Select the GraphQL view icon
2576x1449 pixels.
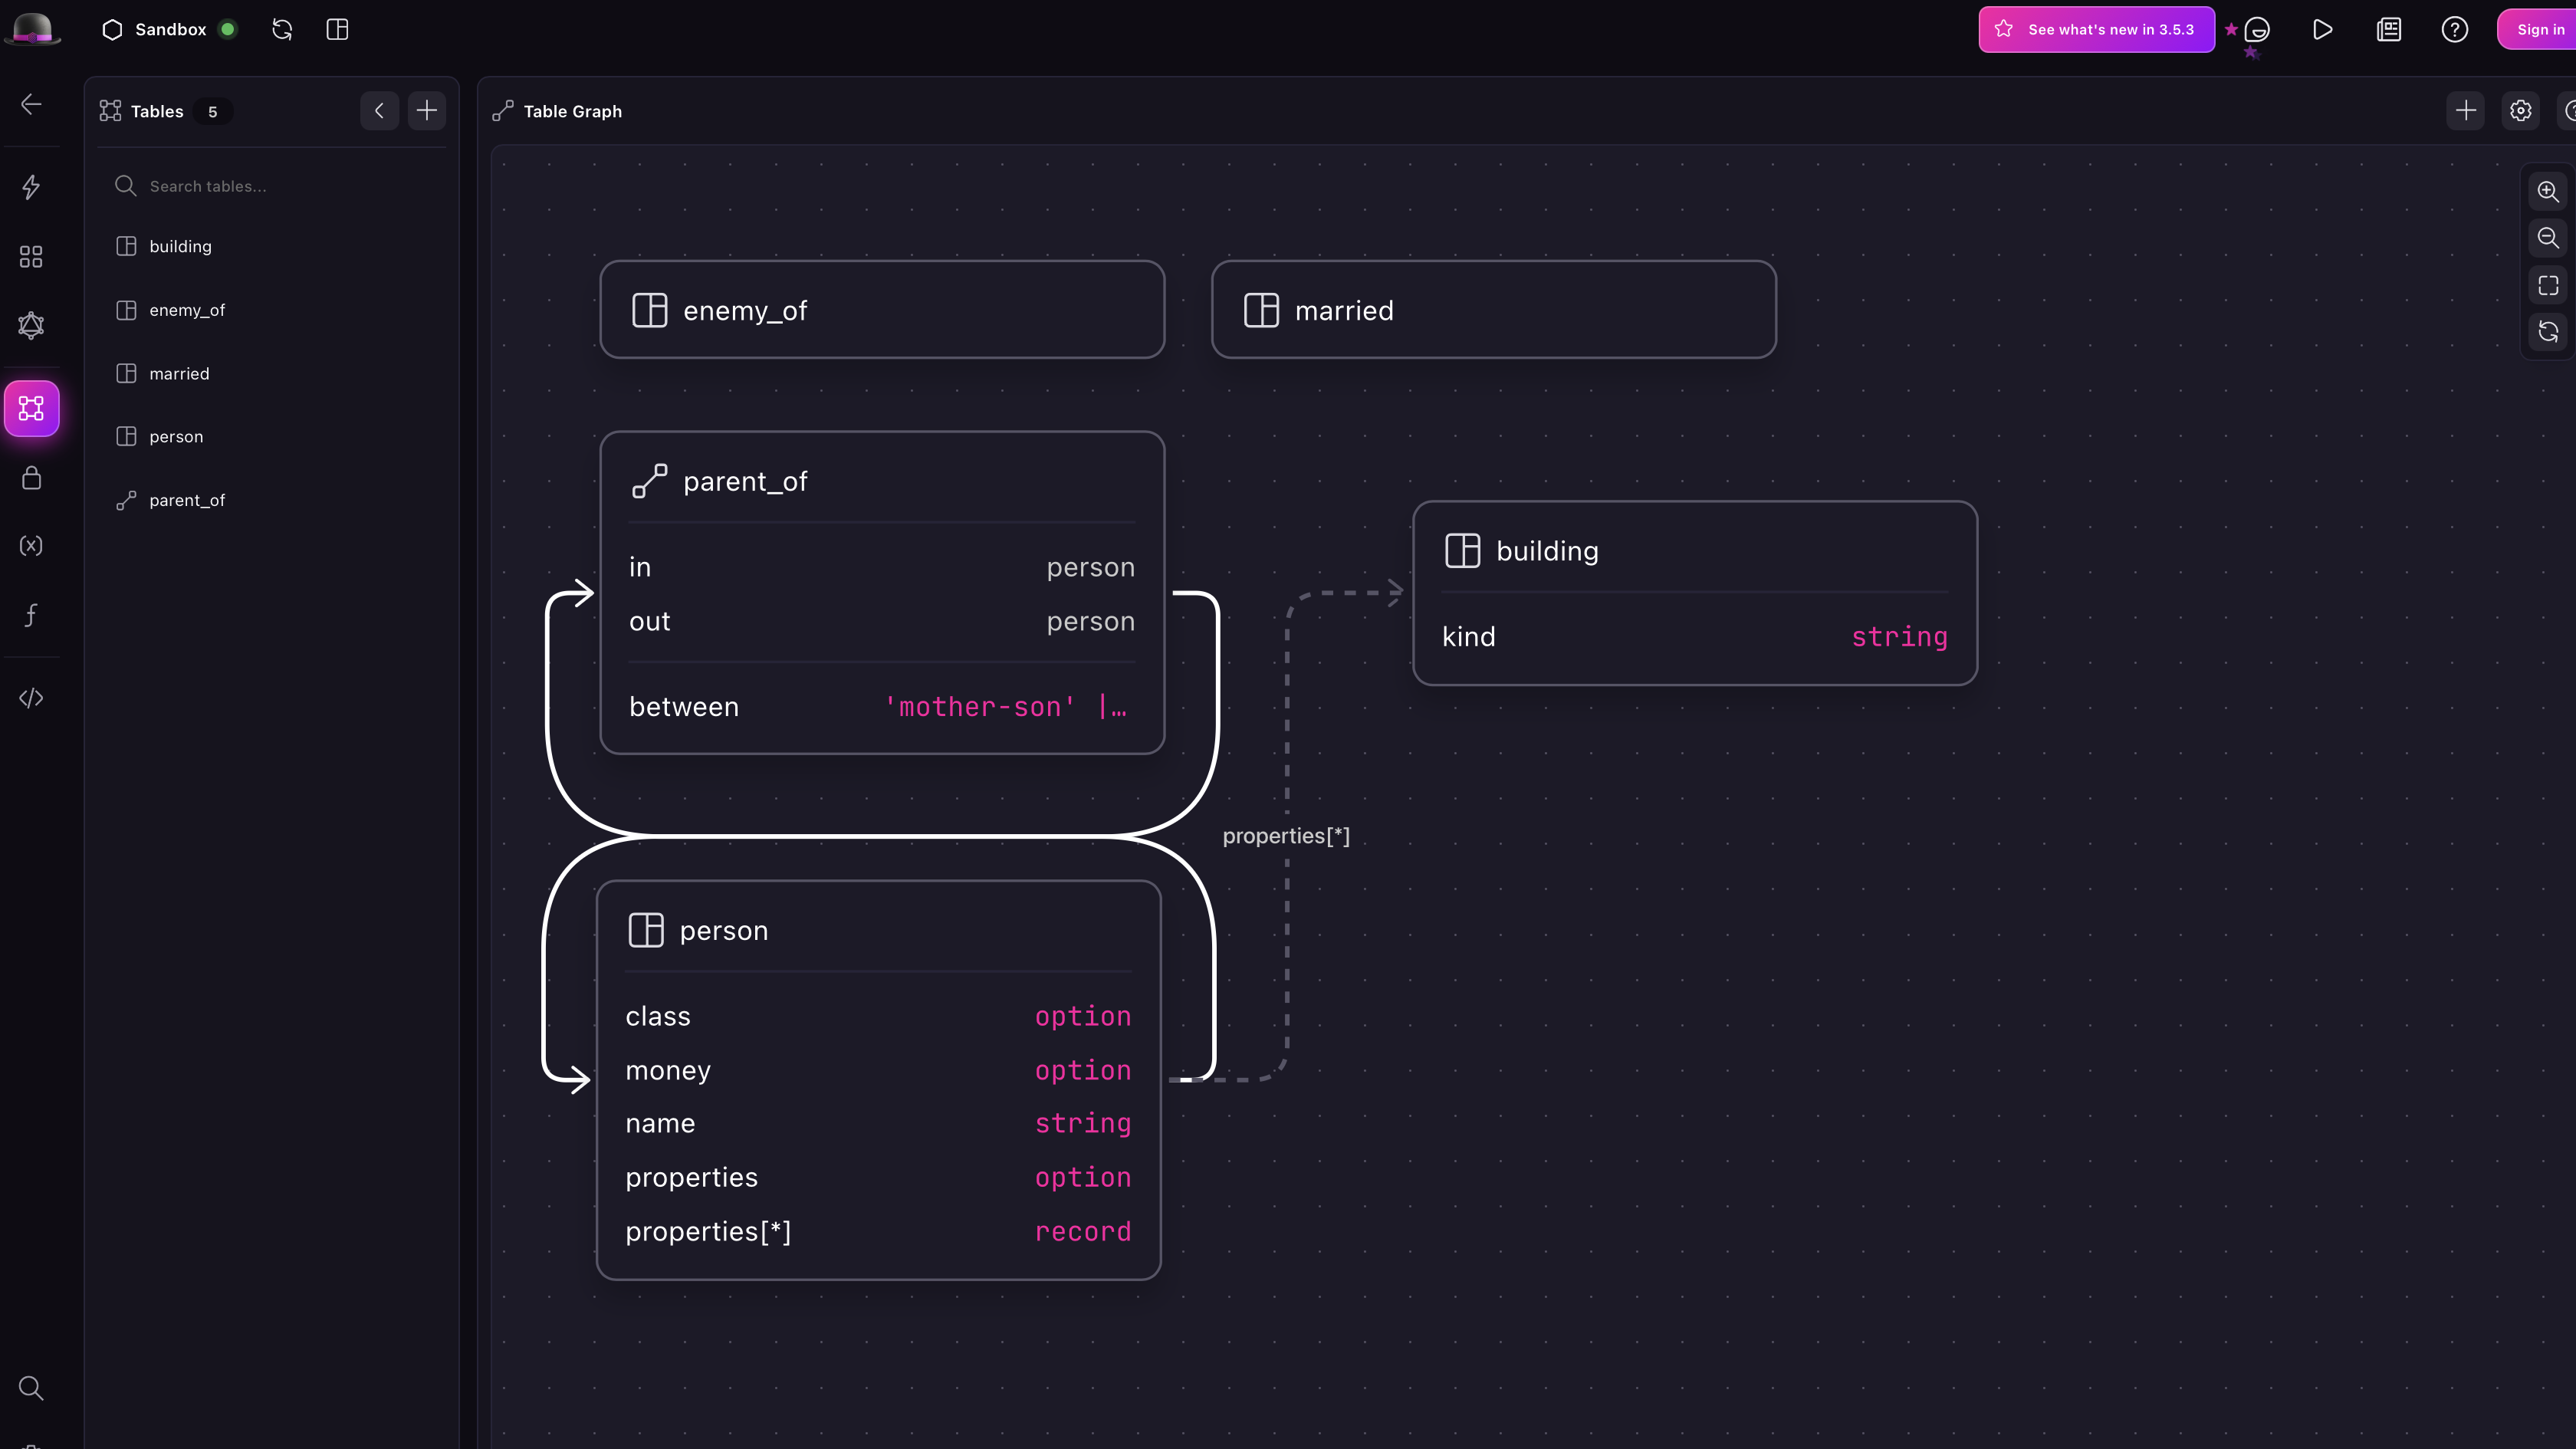(31, 325)
